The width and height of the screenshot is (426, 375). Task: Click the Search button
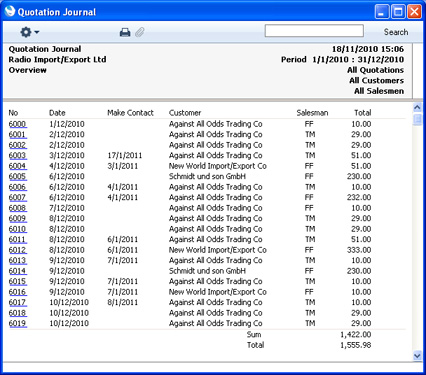(396, 32)
